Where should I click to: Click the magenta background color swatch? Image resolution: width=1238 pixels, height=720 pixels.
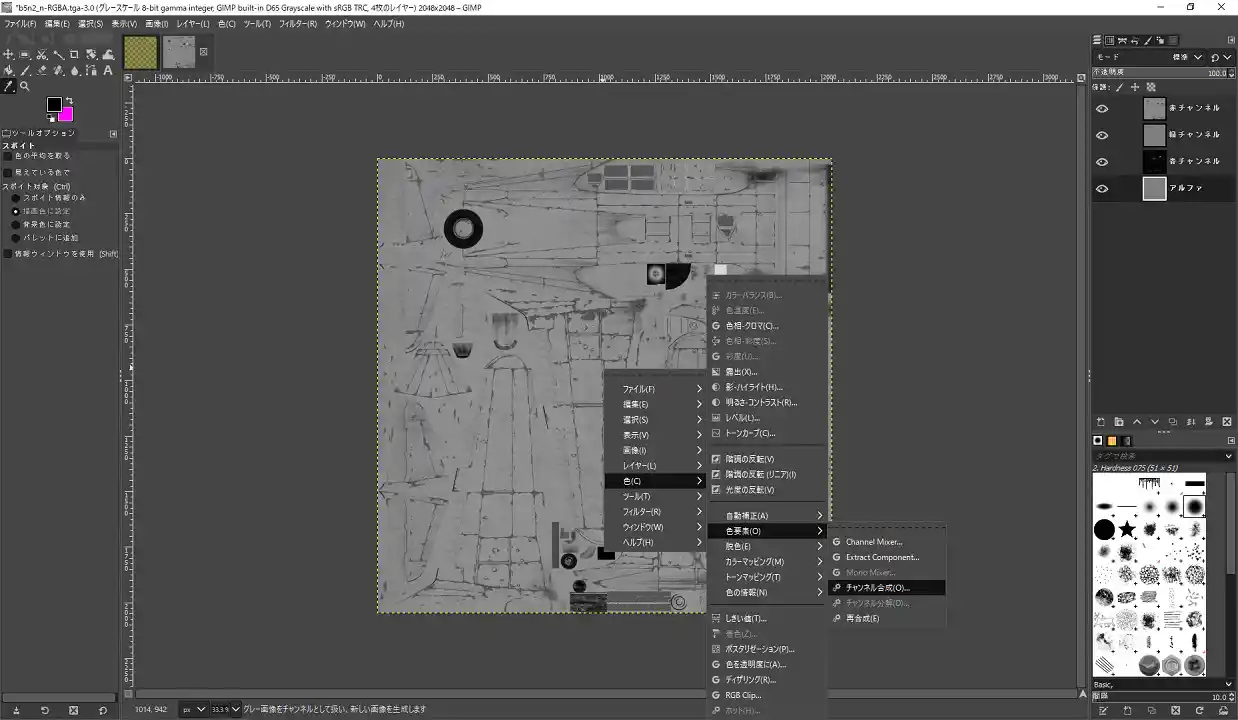[67, 113]
